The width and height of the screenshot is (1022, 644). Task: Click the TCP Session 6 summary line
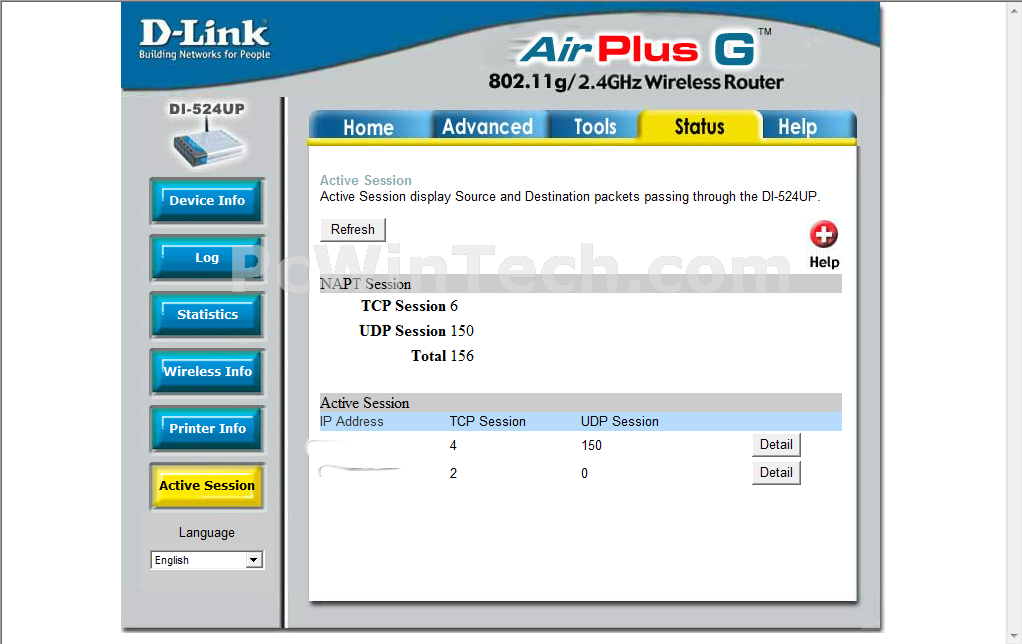pos(409,306)
